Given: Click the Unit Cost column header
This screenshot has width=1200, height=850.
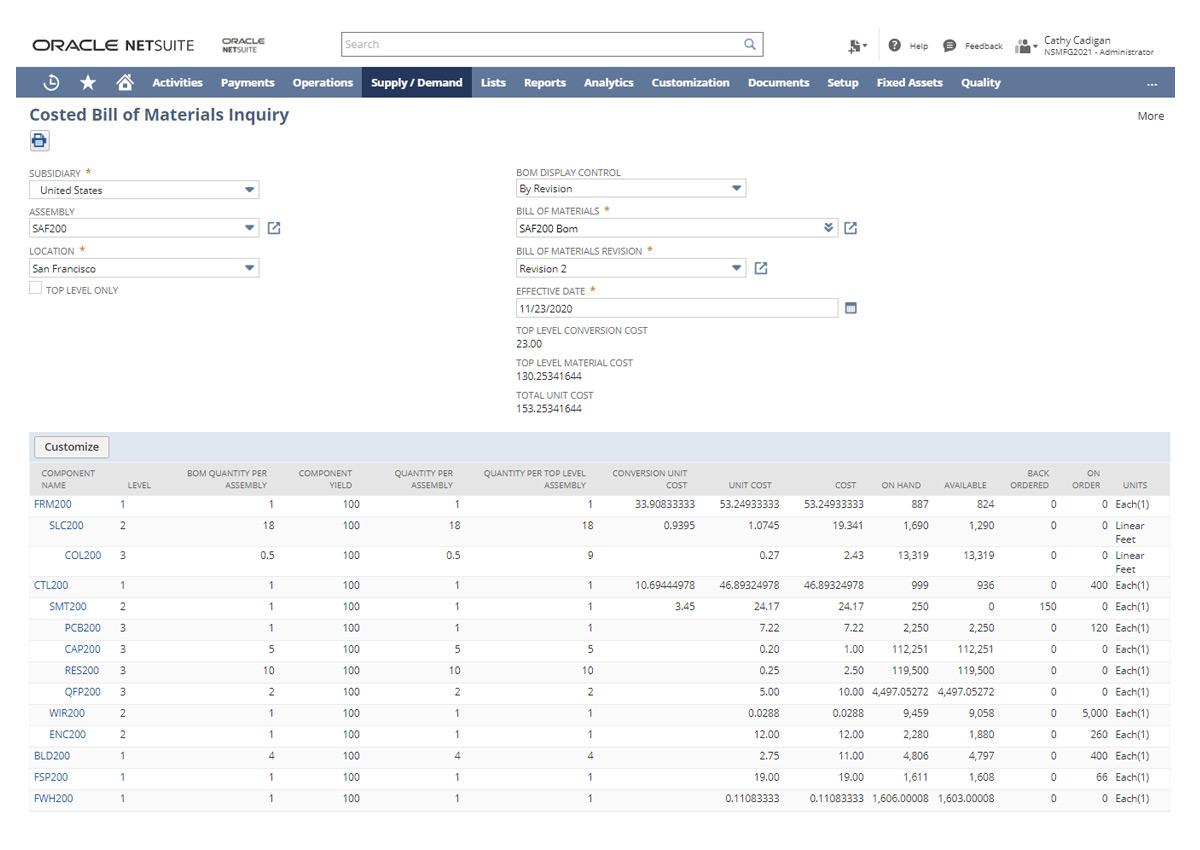Looking at the screenshot, I should (x=750, y=485).
